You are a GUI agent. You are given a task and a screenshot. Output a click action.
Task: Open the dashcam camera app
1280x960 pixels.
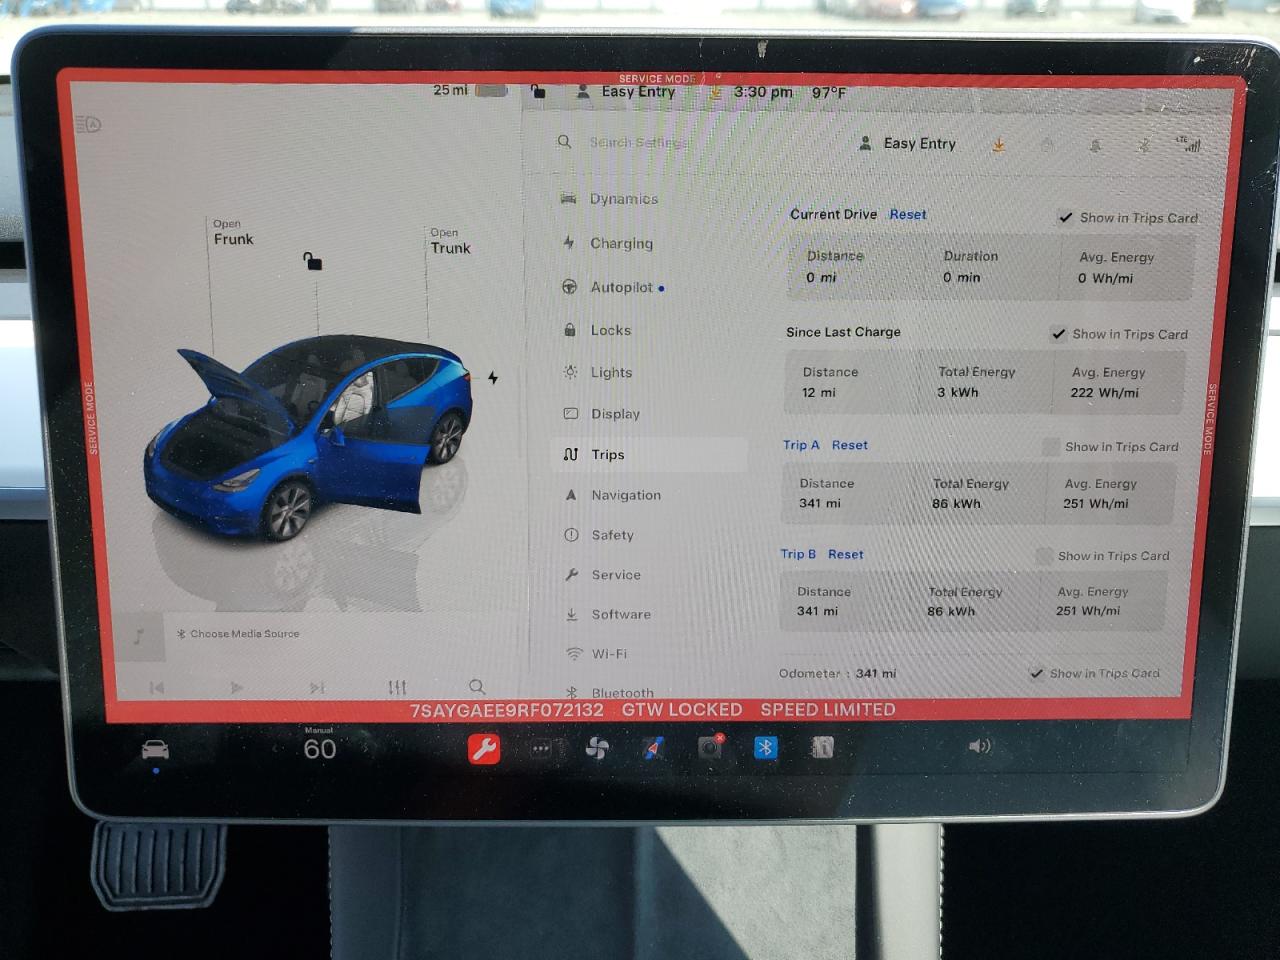[x=710, y=747]
